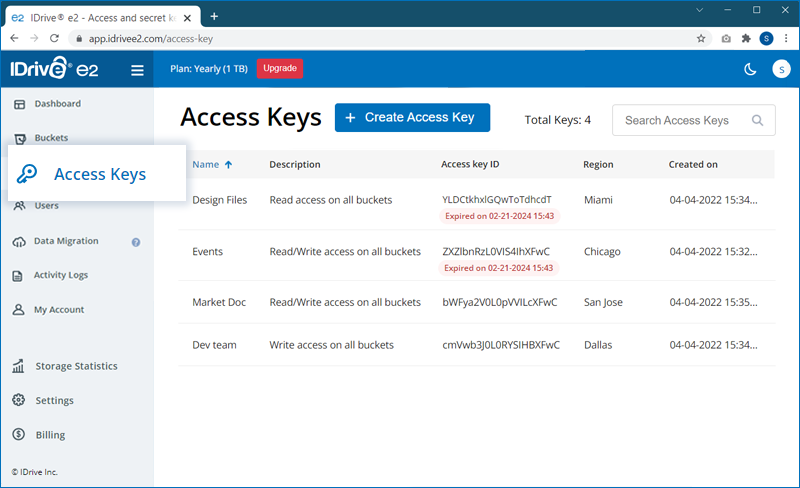The image size is (800, 488).
Task: Sort by Name column arrow
Action: point(229,164)
